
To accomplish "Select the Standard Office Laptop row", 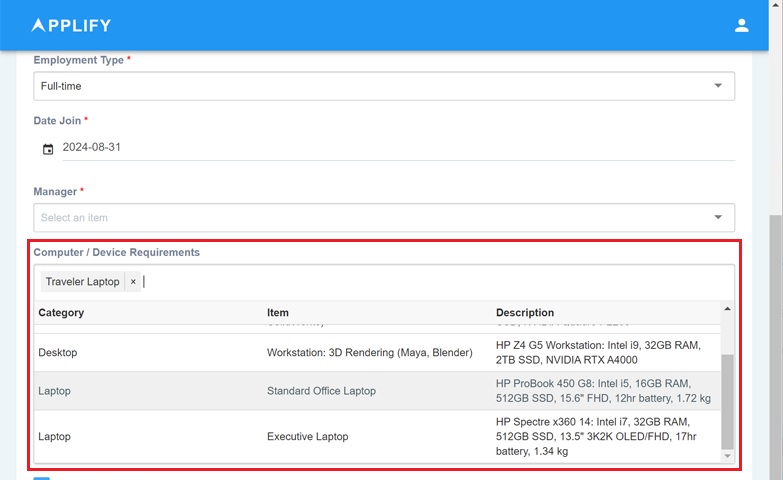I will click(321, 391).
